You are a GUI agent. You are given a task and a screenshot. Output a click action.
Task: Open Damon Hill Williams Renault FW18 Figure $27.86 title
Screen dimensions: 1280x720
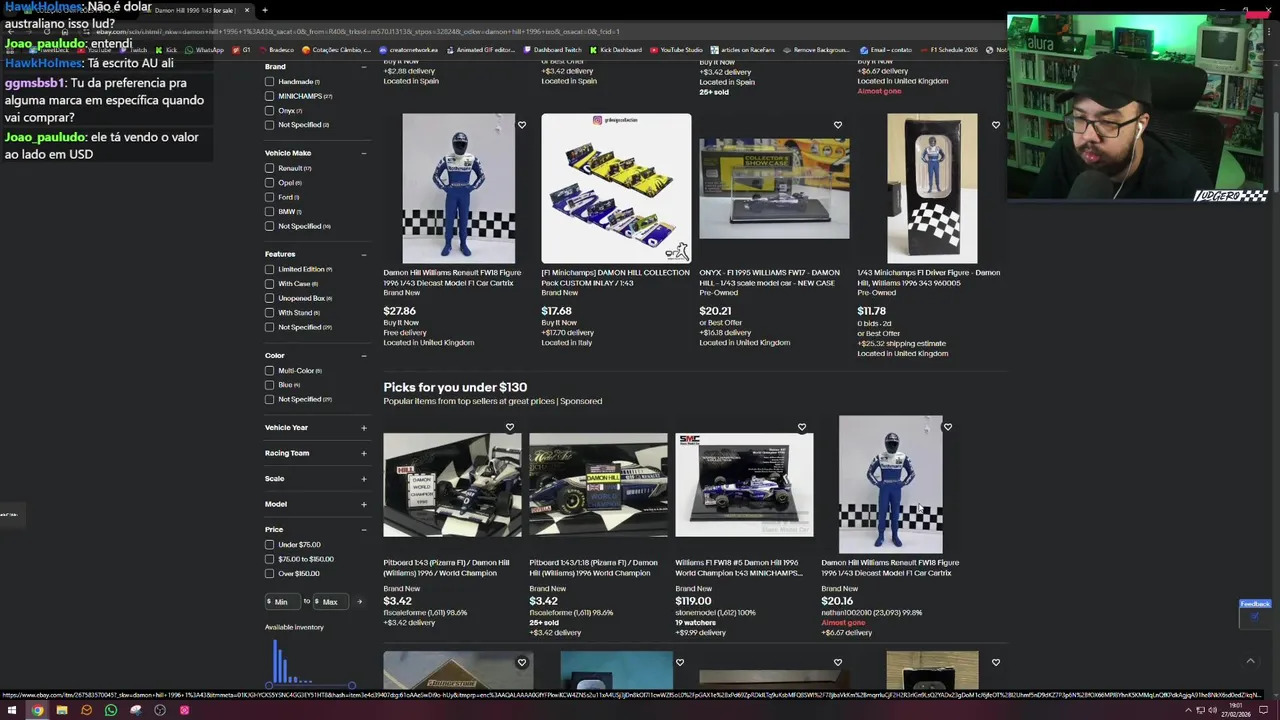pos(452,278)
